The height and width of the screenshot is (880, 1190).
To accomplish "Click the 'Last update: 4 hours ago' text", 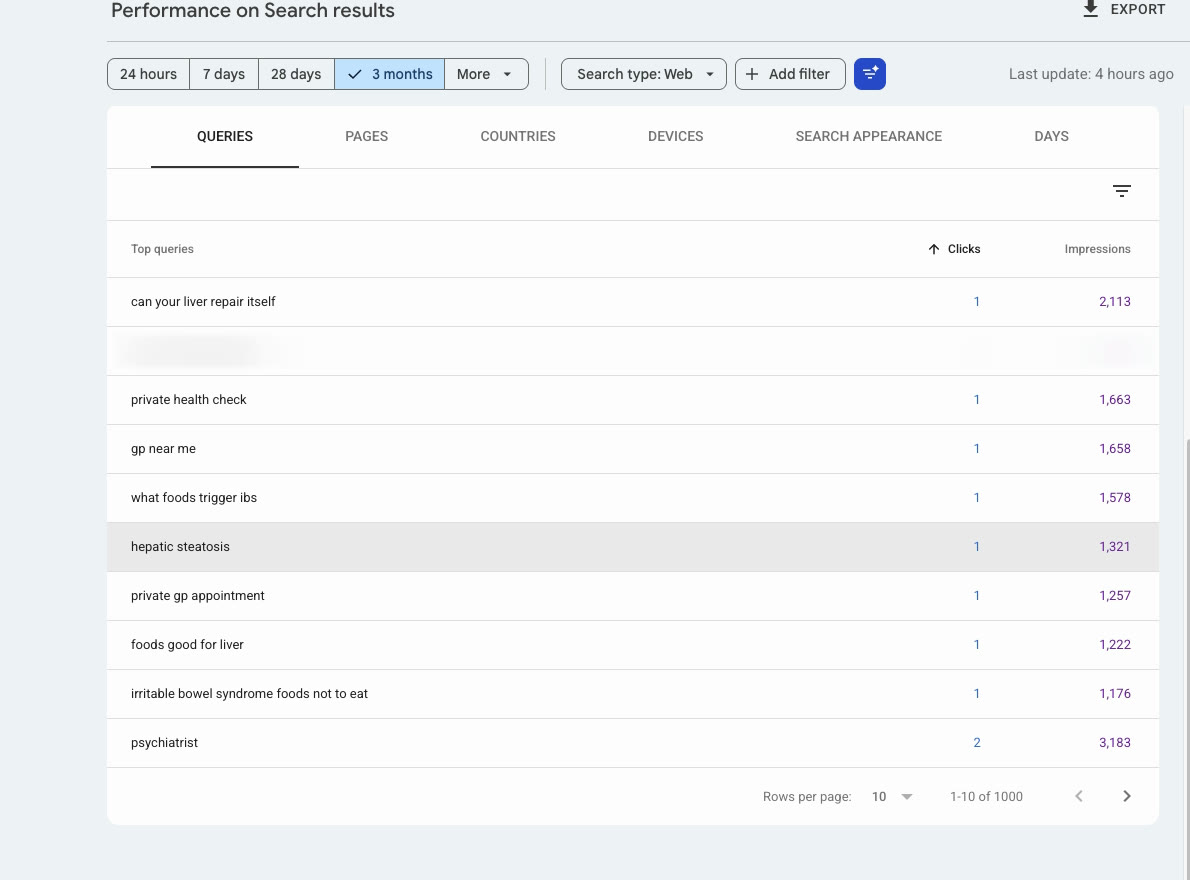I will click(x=1091, y=74).
